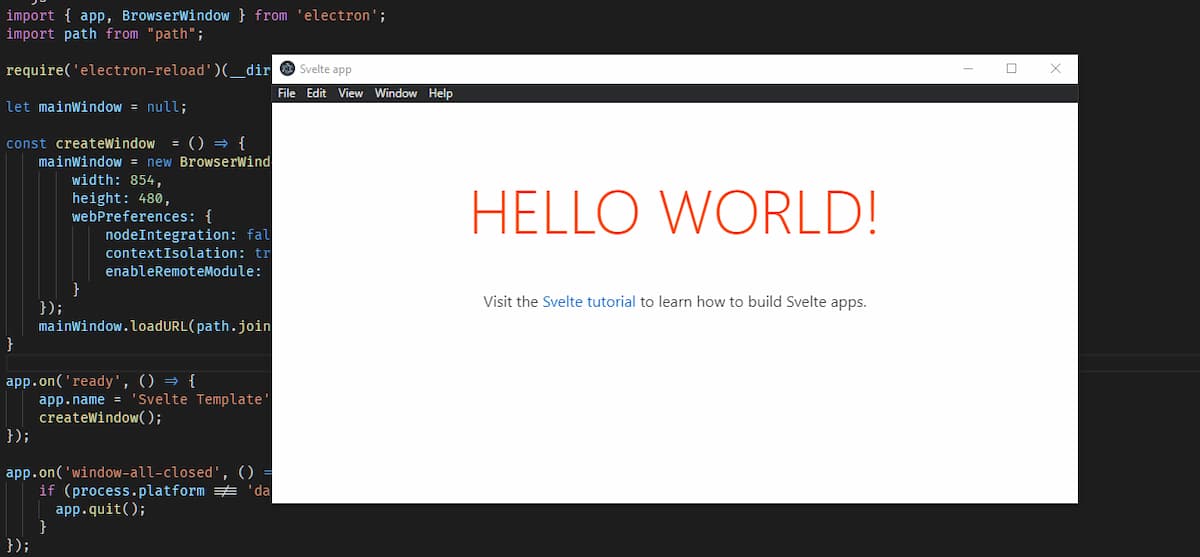Click the 'contextIsolation:' code line
The image size is (1200, 557).
tap(188, 253)
